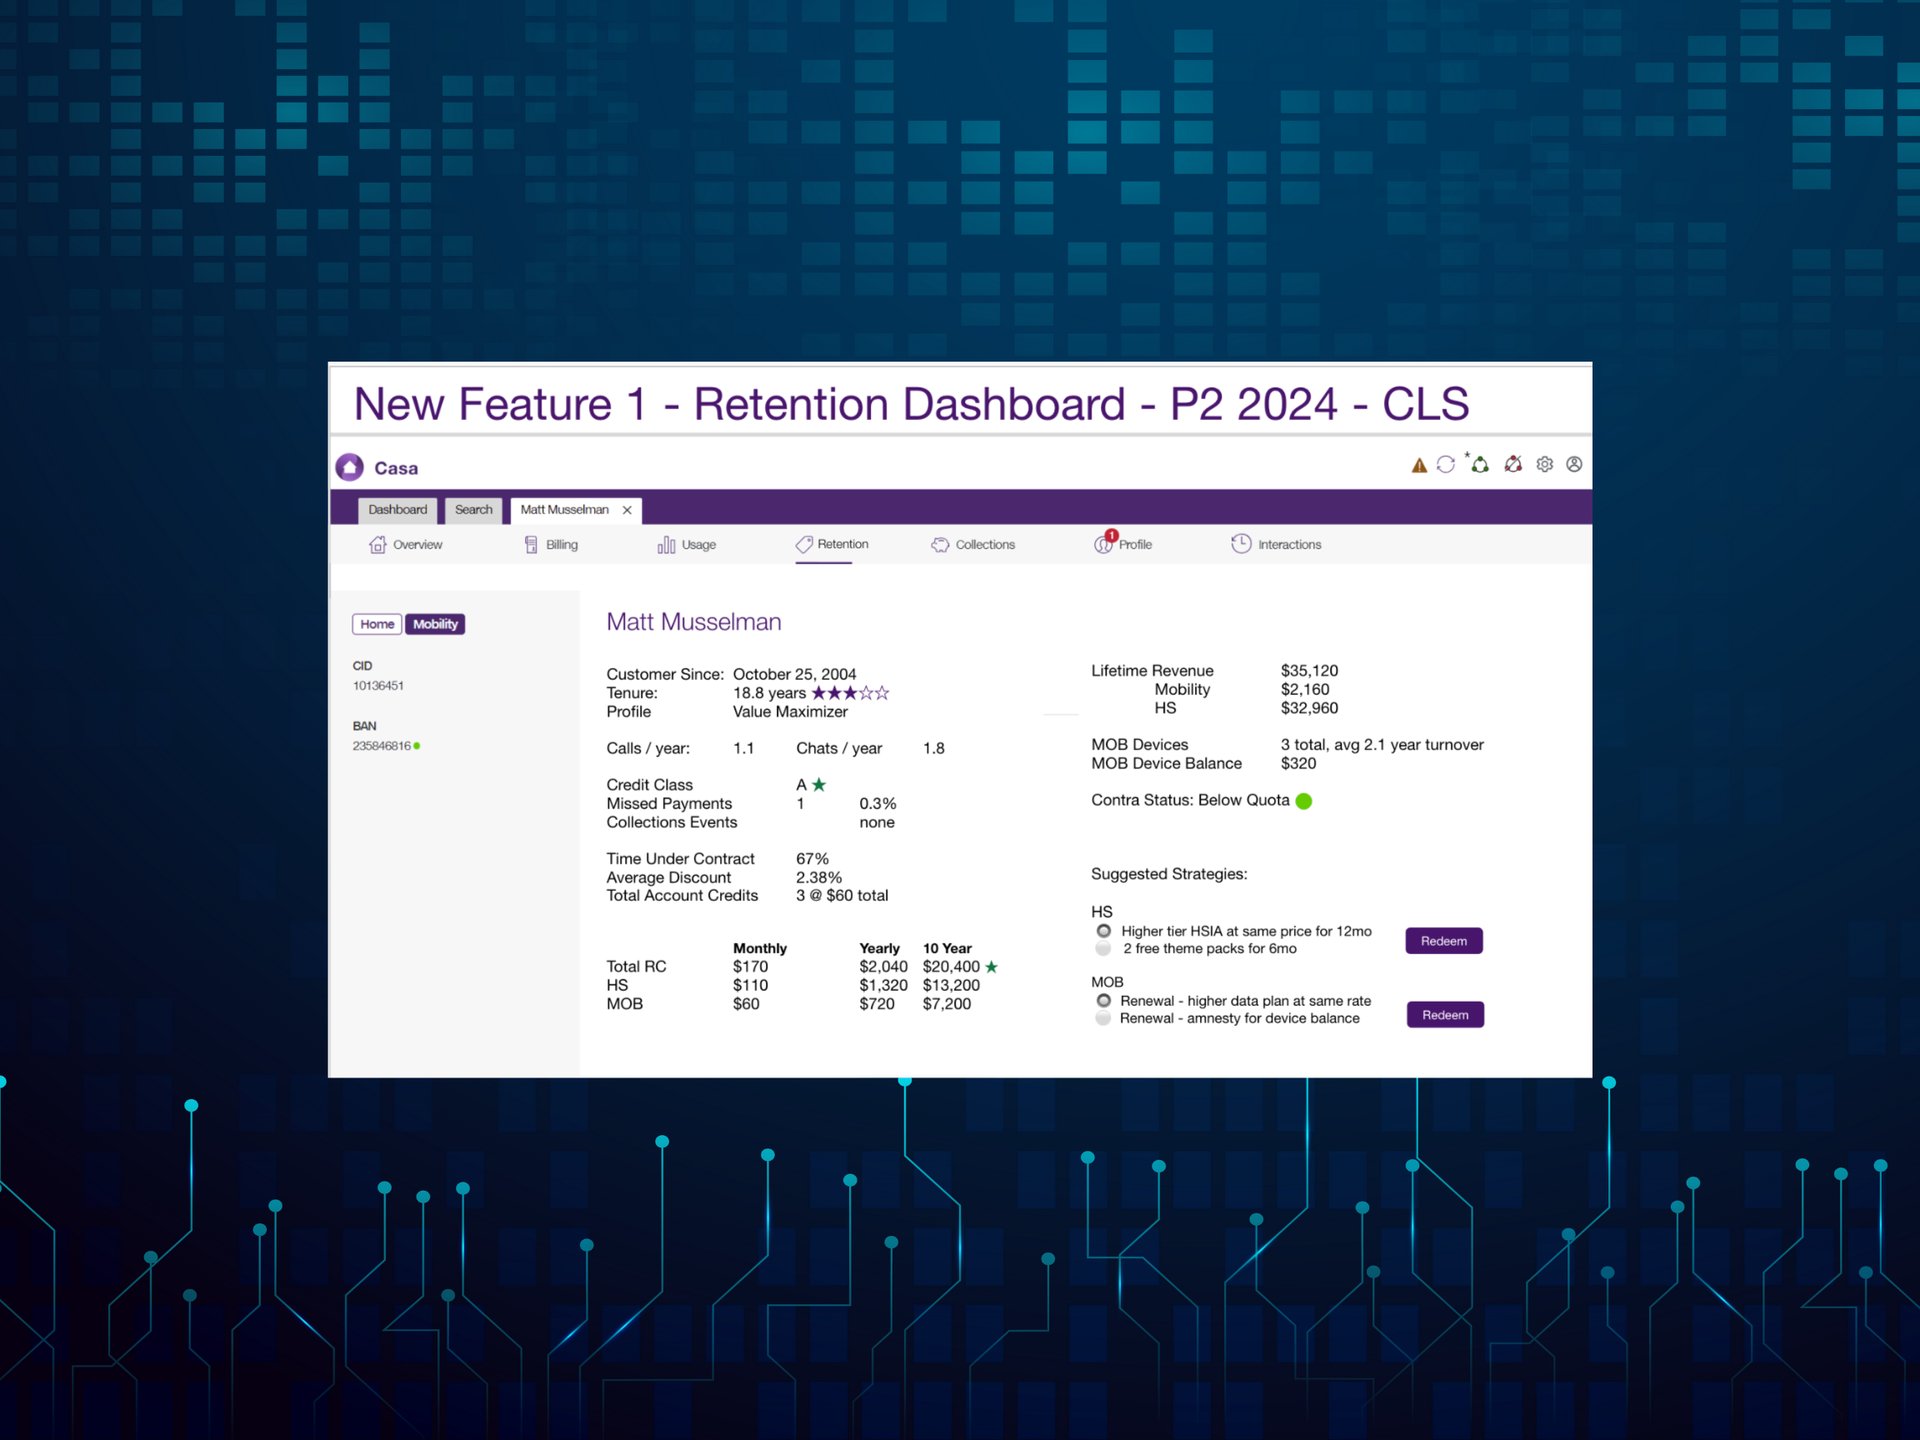
Task: Click the red disconnected nodes icon
Action: [1513, 464]
